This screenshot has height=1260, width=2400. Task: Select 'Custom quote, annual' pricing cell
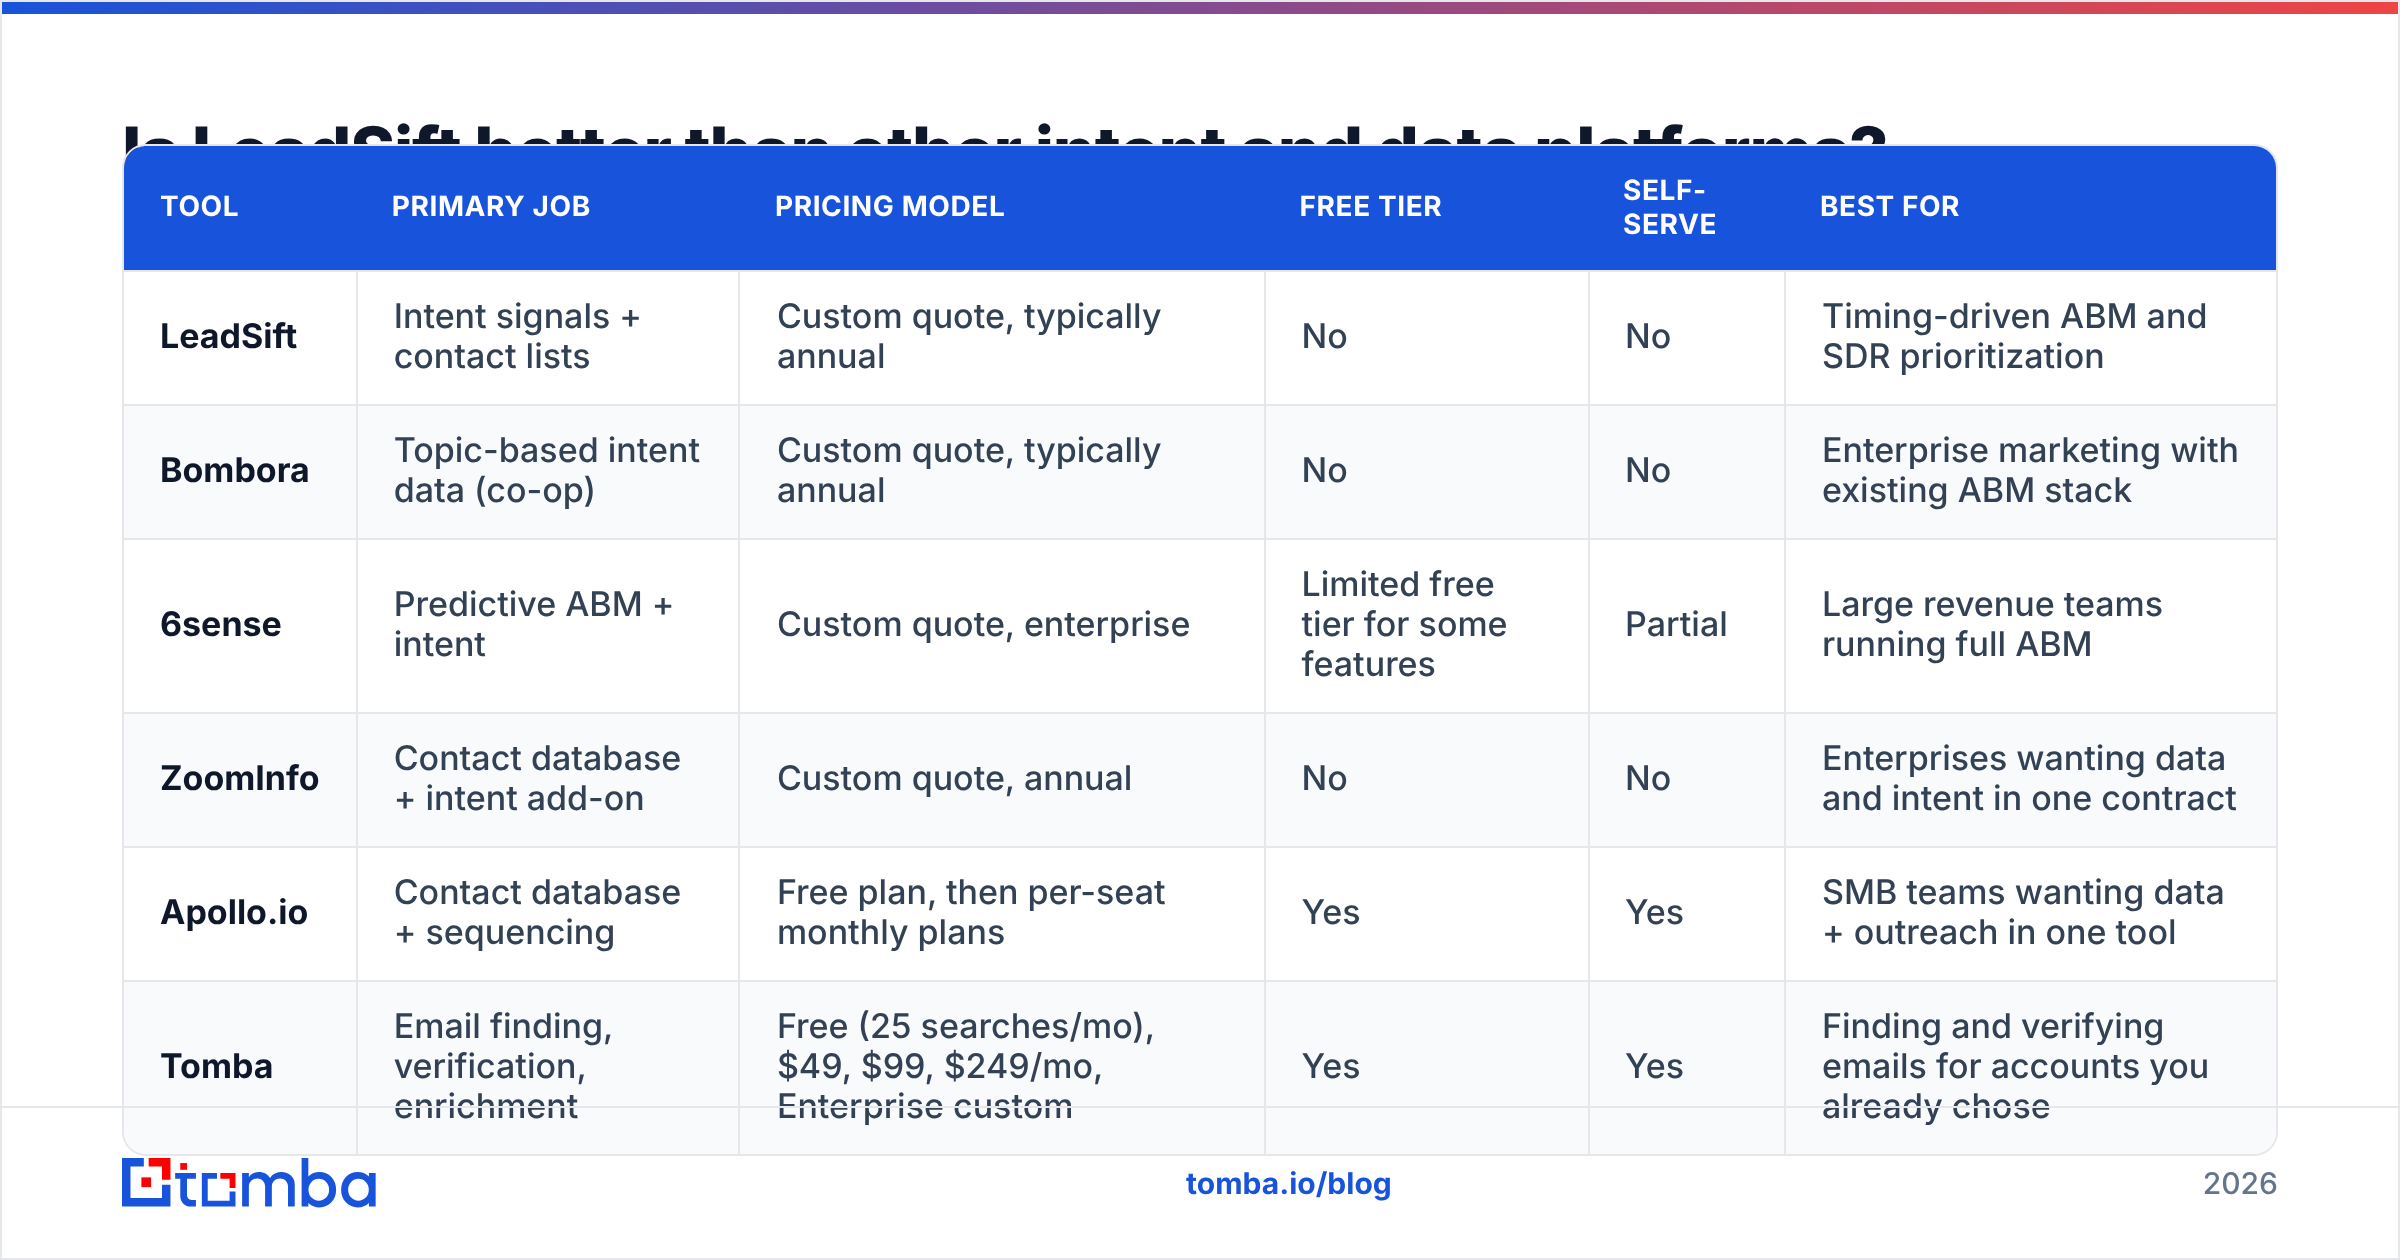coord(1002,779)
